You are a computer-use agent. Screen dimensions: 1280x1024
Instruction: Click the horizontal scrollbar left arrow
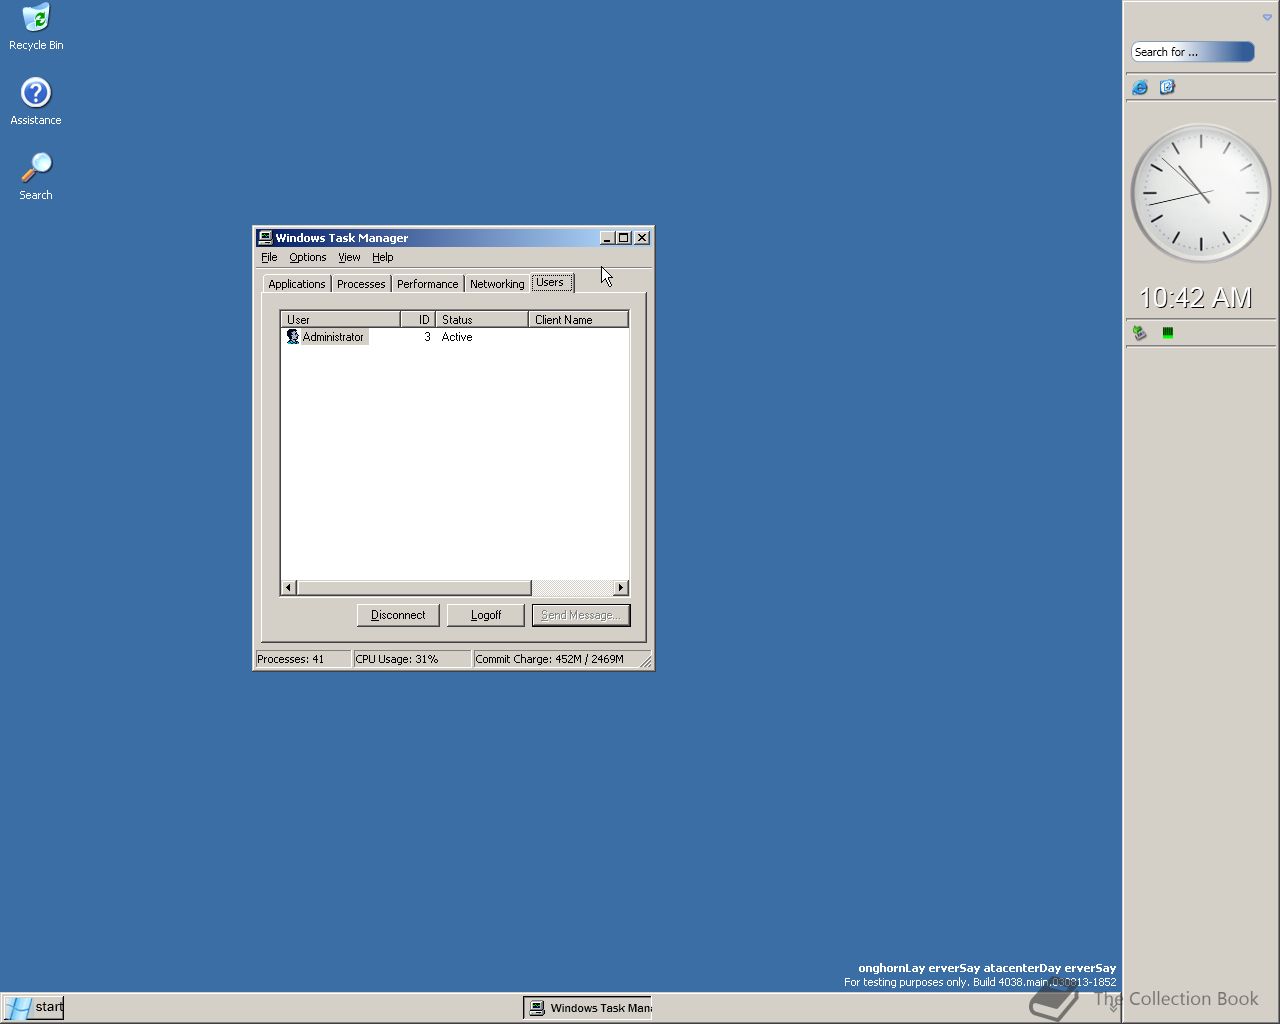coord(289,587)
